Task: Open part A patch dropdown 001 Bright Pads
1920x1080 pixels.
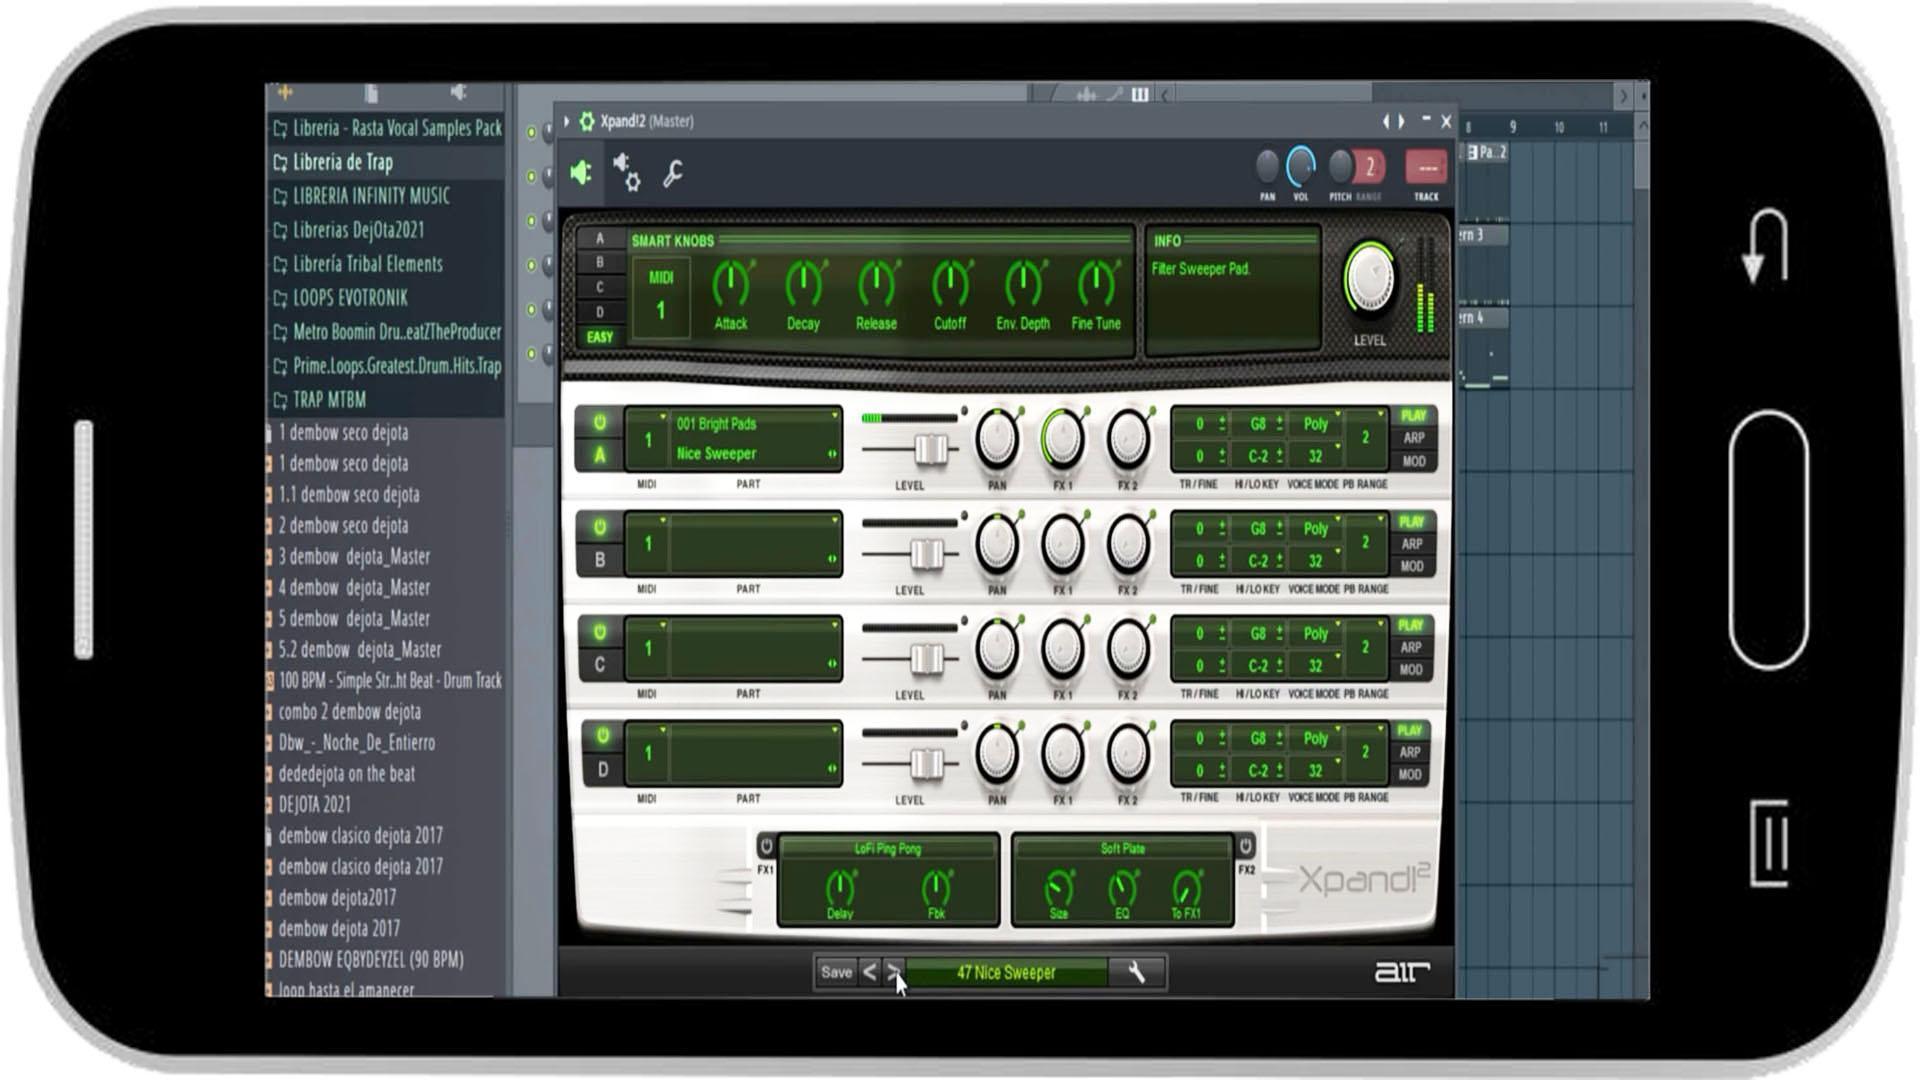Action: point(756,424)
